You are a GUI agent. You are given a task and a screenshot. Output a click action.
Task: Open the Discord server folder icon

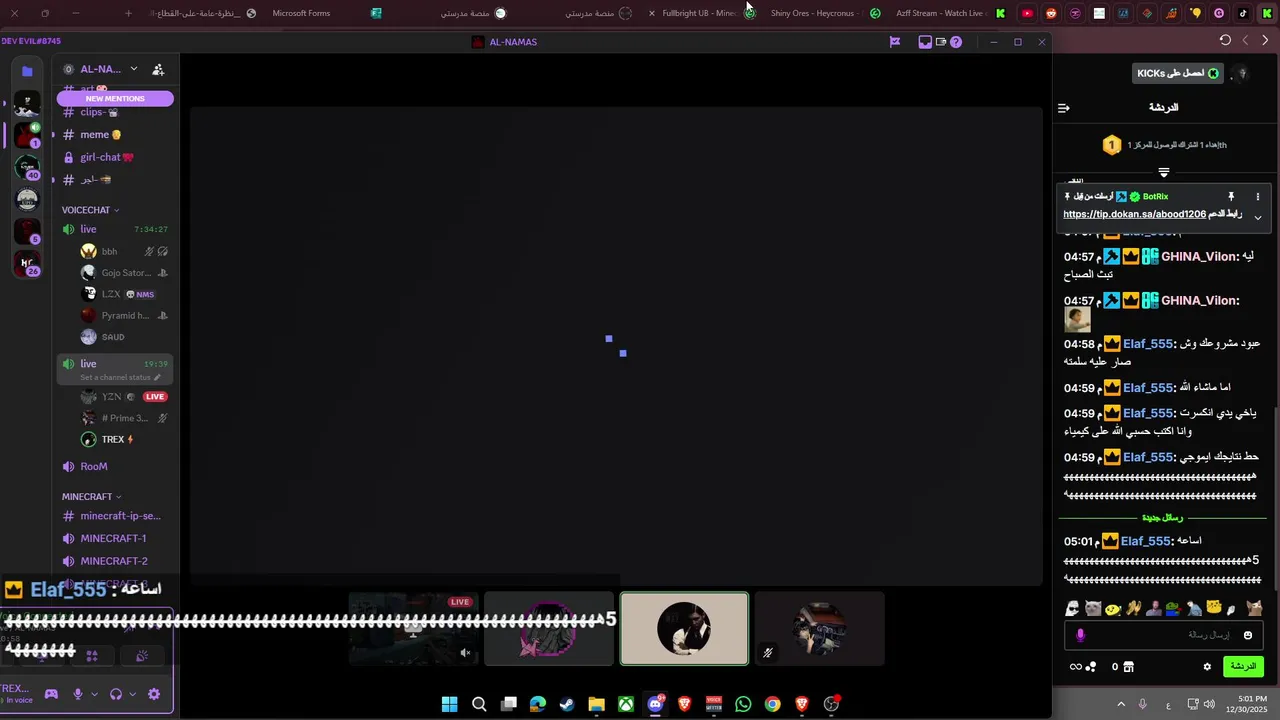click(x=27, y=71)
